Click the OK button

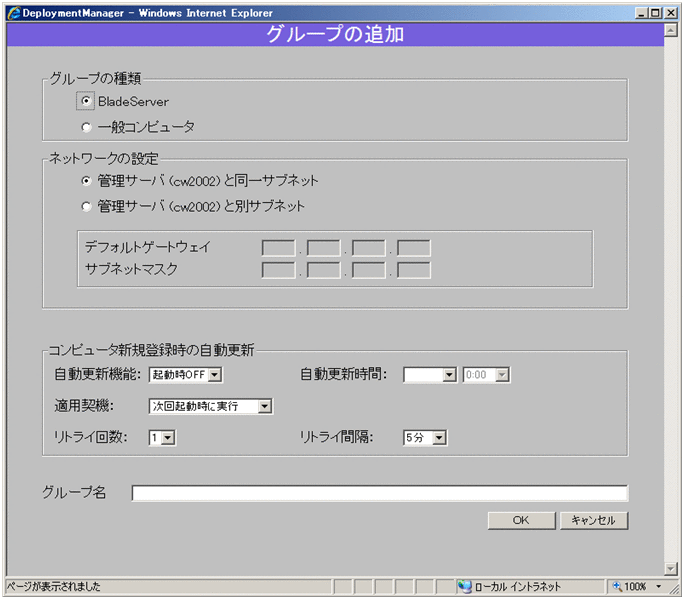pos(521,520)
